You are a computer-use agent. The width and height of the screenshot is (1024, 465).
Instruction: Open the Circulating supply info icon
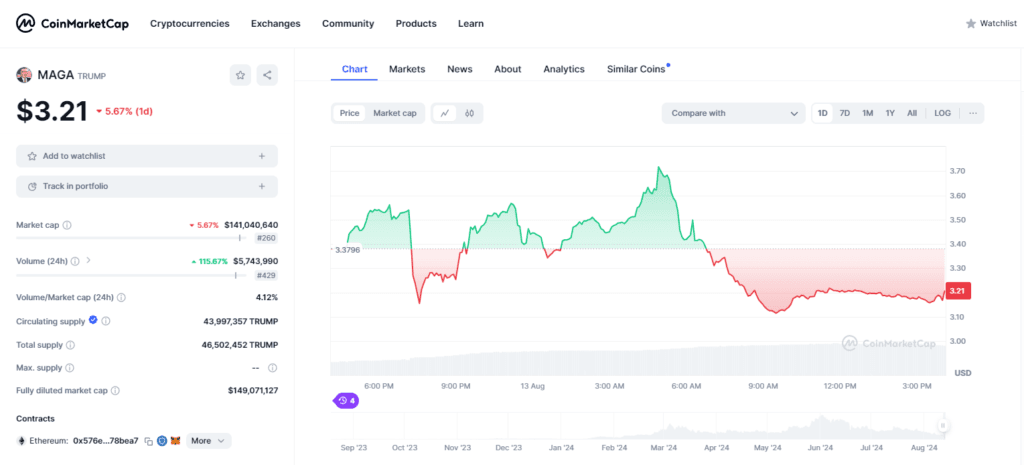point(106,321)
